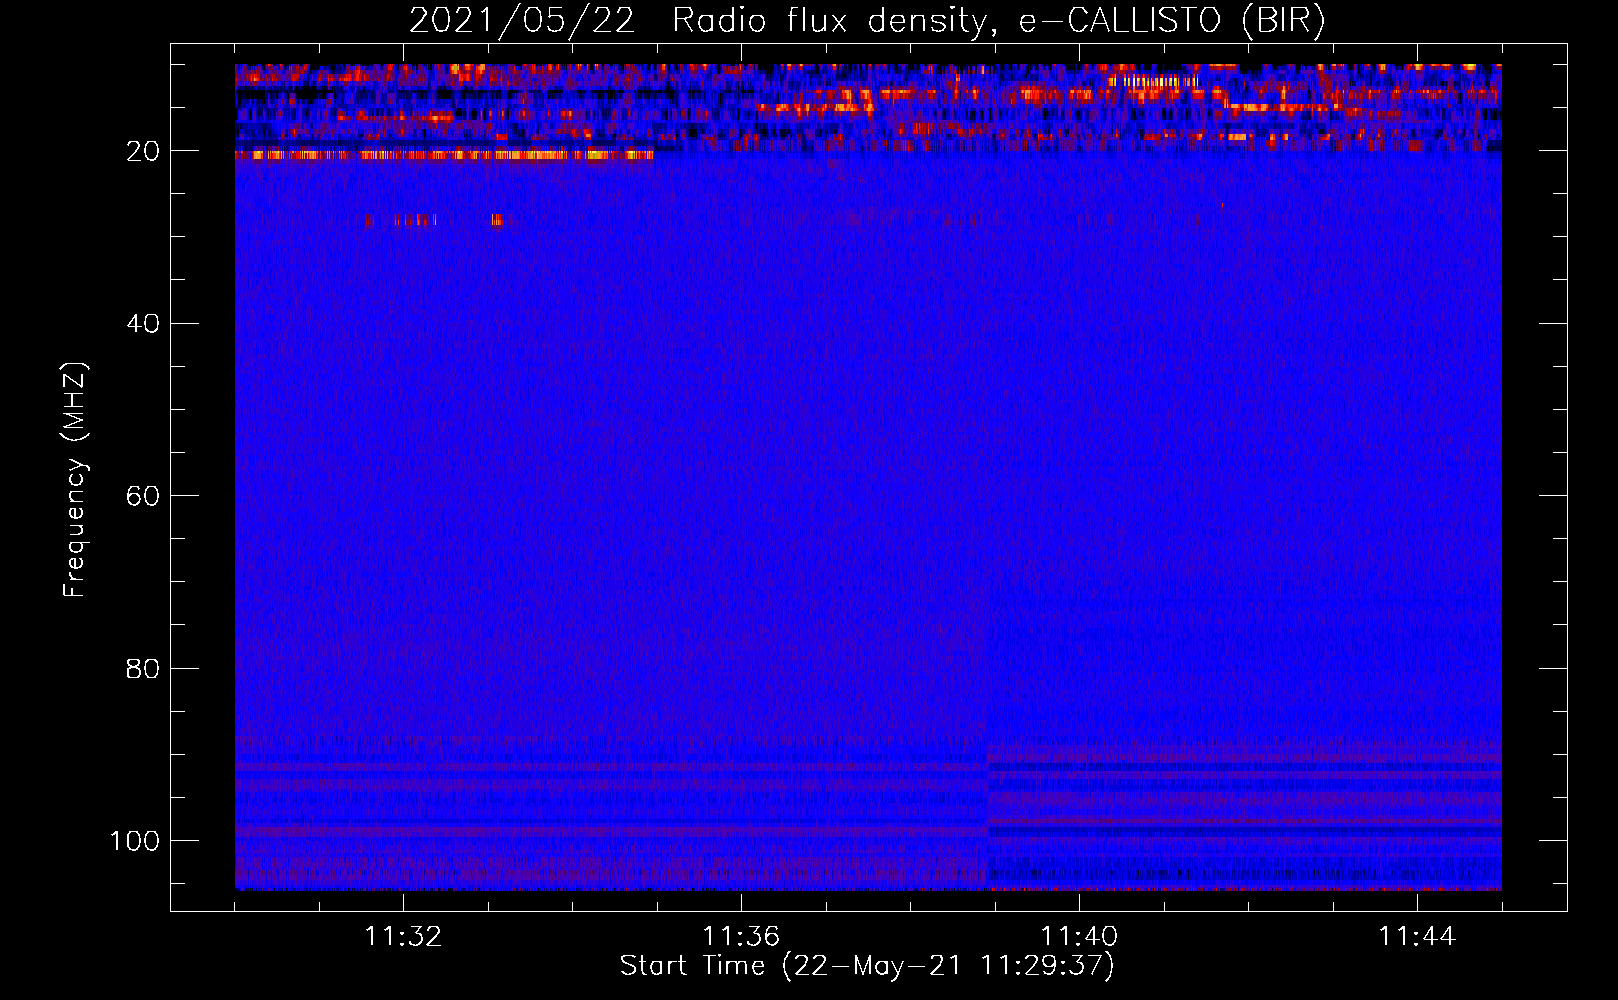This screenshot has width=1618, height=1000.
Task: Click the '11:44' time tick label
Action: pyautogui.click(x=1417, y=936)
